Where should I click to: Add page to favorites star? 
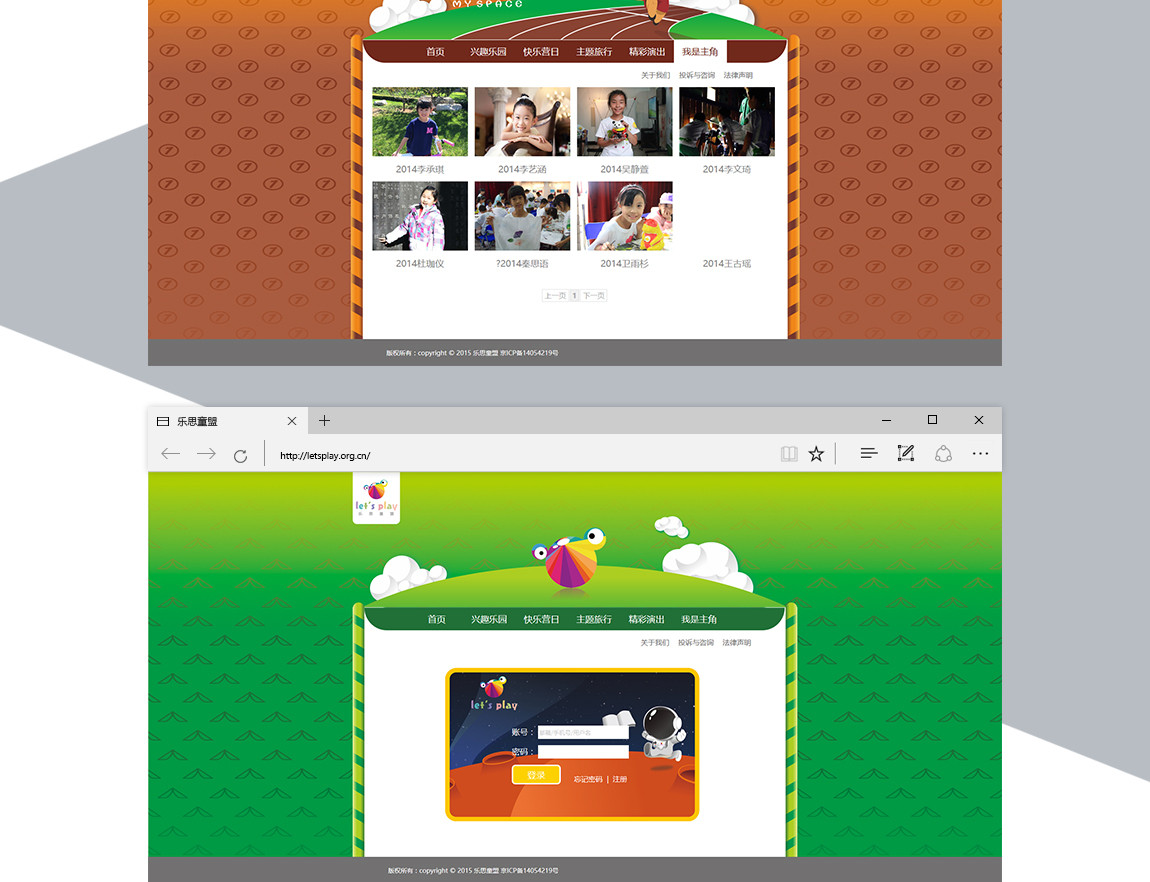(x=816, y=454)
